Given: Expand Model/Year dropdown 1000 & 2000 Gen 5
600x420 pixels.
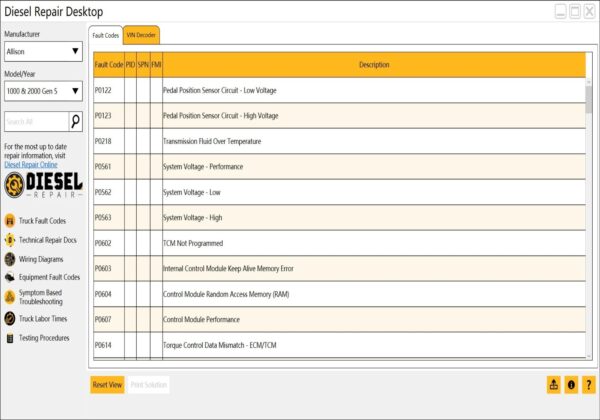Looking at the screenshot, I should [x=43, y=91].
